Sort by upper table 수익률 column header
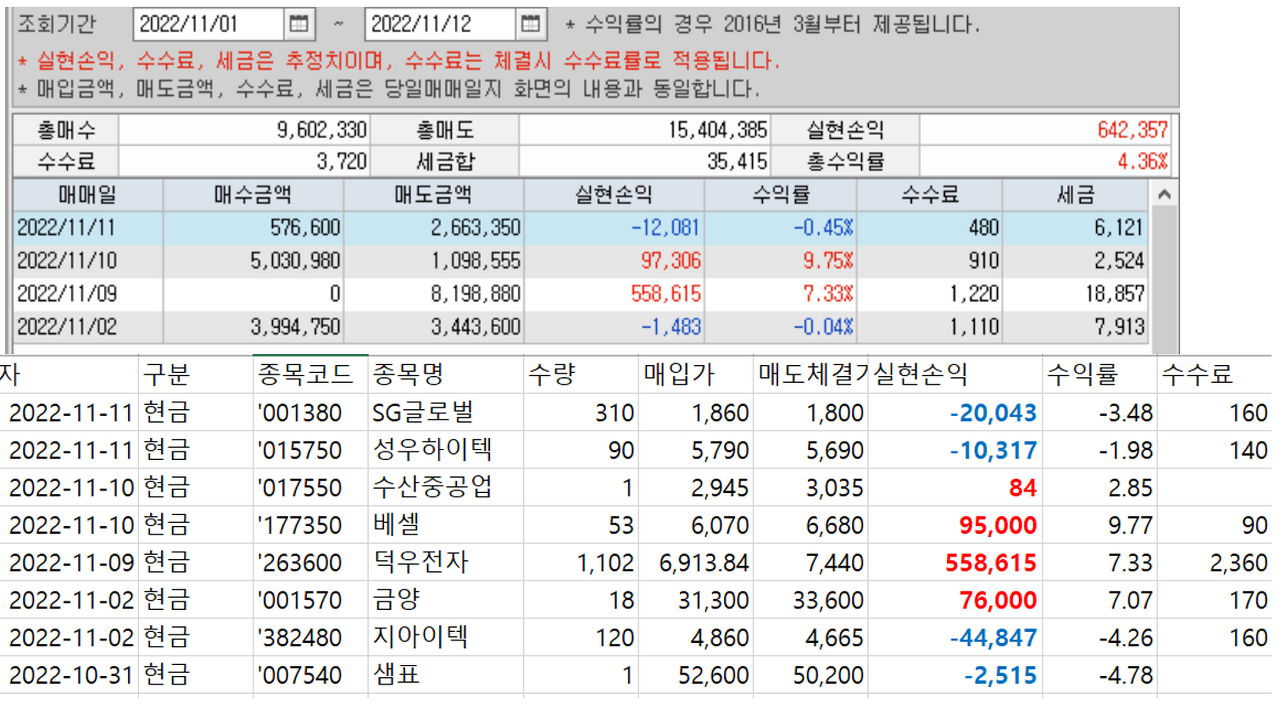This screenshot has width=1280, height=704. coord(781,194)
